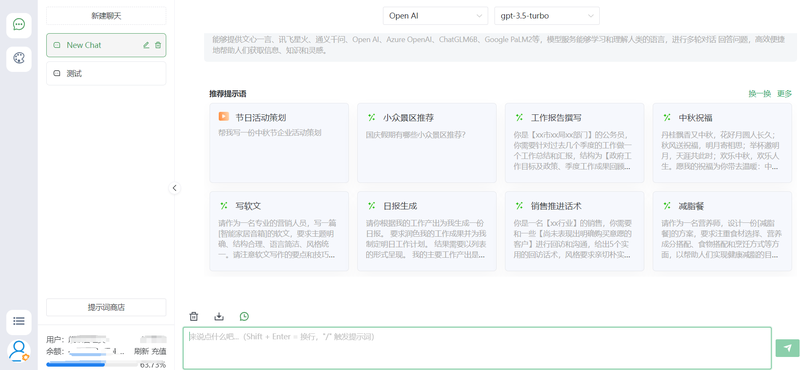The height and width of the screenshot is (370, 800).
Task: Clear conversation with trash icon above input
Action: pyautogui.click(x=193, y=316)
